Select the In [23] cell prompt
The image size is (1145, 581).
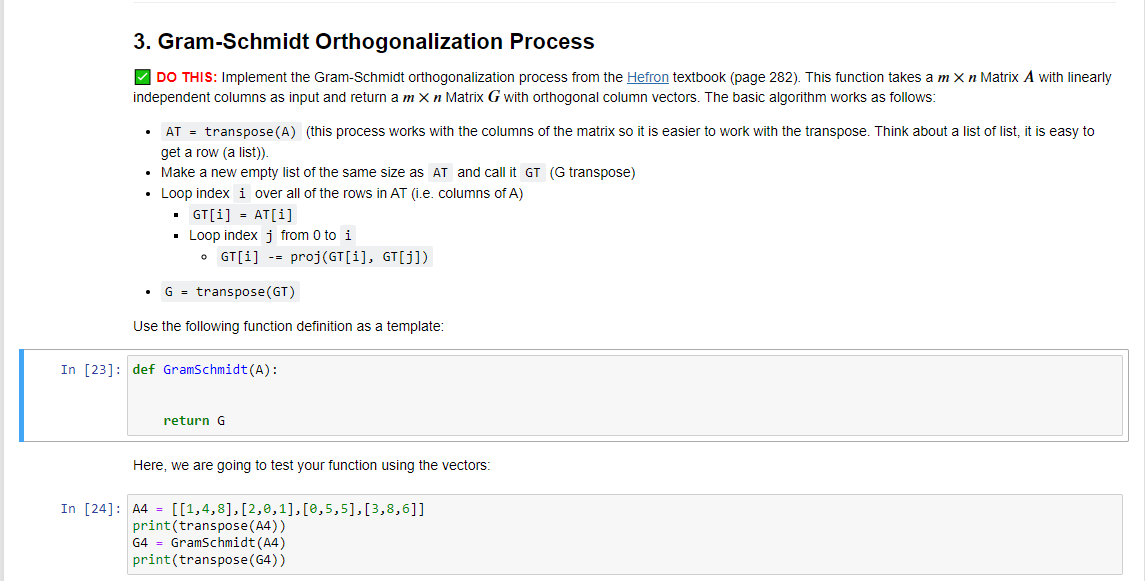point(91,370)
